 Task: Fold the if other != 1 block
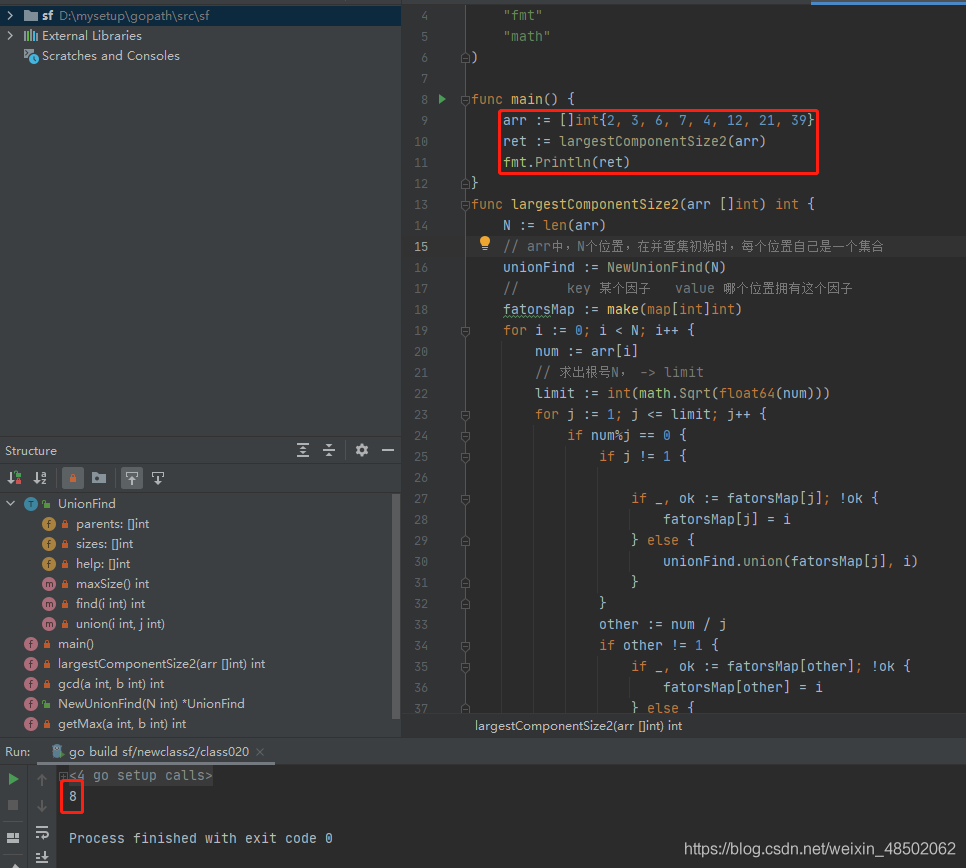[465, 646]
